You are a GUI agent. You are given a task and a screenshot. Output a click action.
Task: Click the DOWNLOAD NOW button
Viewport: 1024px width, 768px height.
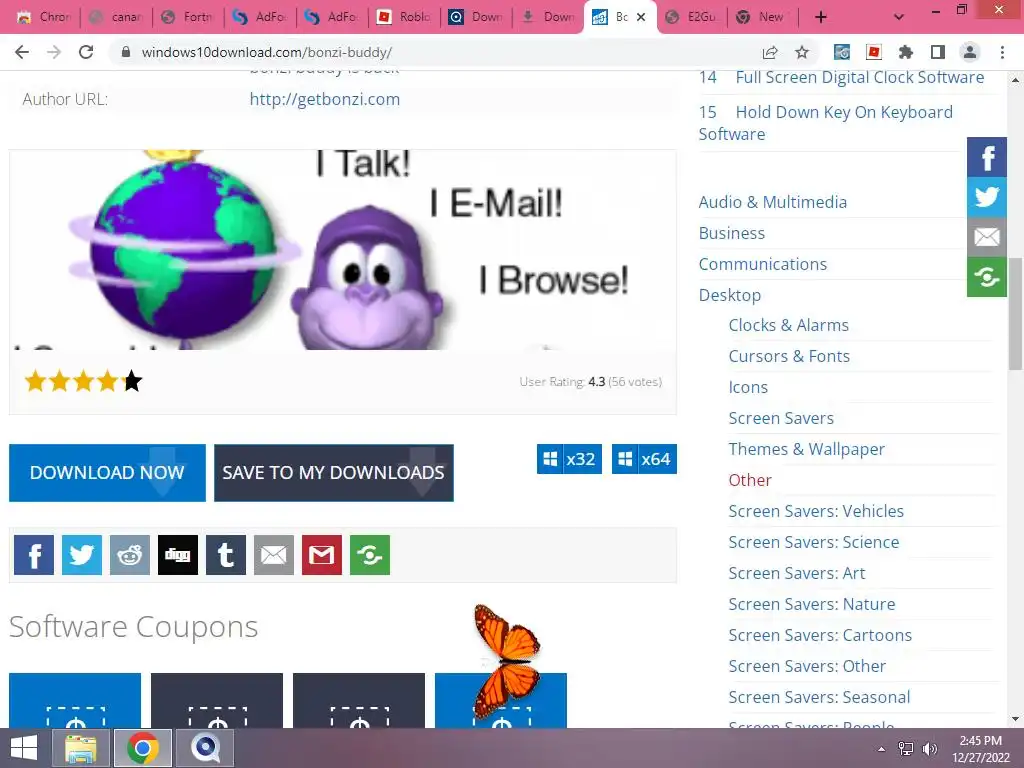click(107, 473)
